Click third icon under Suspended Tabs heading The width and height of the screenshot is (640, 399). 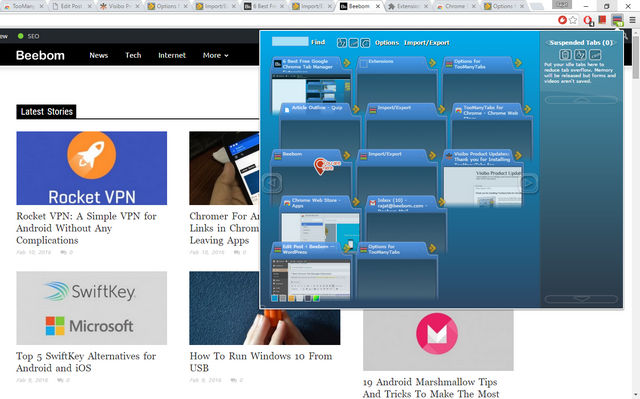tap(595, 54)
